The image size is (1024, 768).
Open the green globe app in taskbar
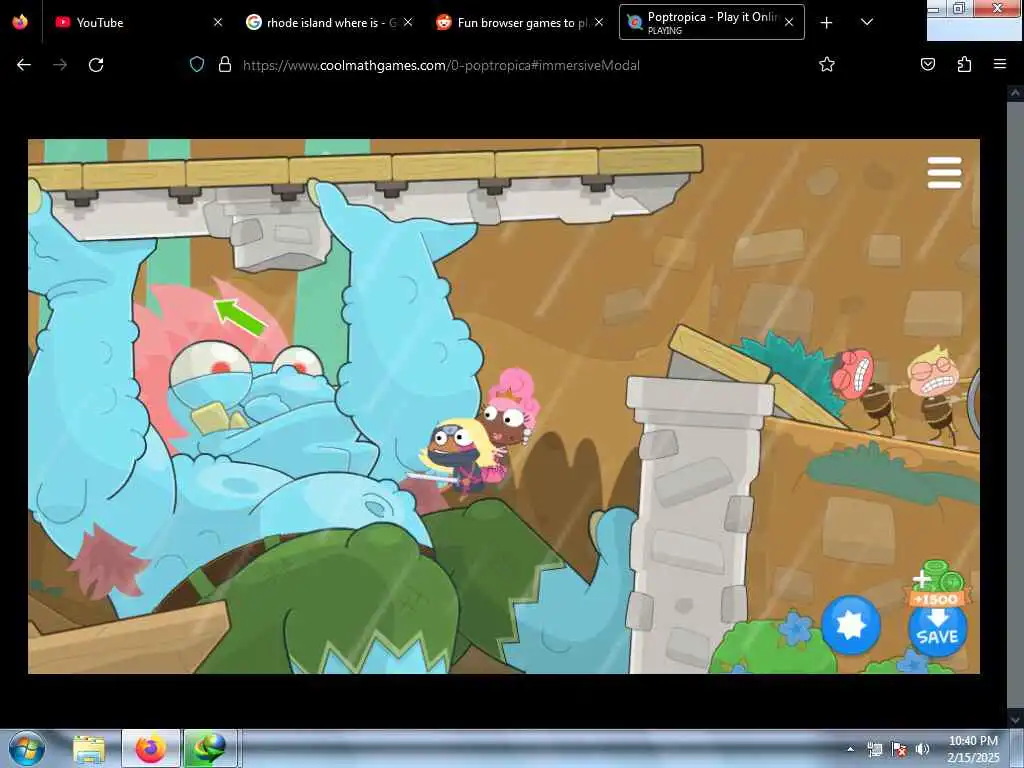pyautogui.click(x=209, y=748)
